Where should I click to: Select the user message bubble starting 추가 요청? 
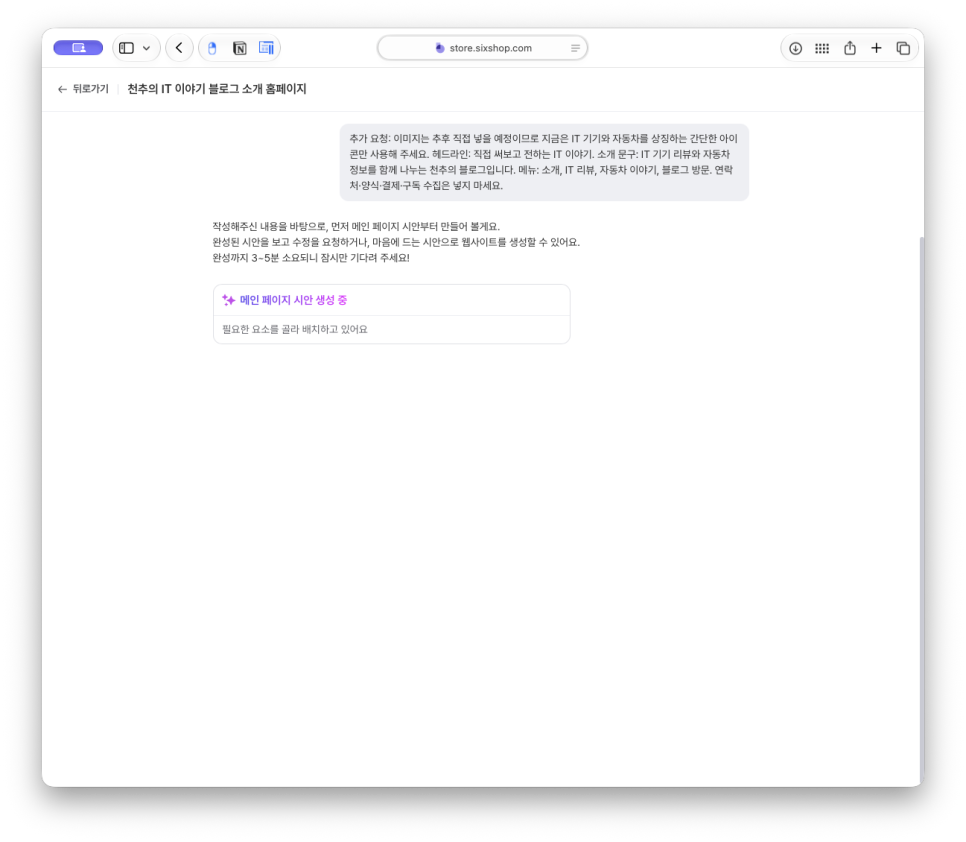(544, 162)
